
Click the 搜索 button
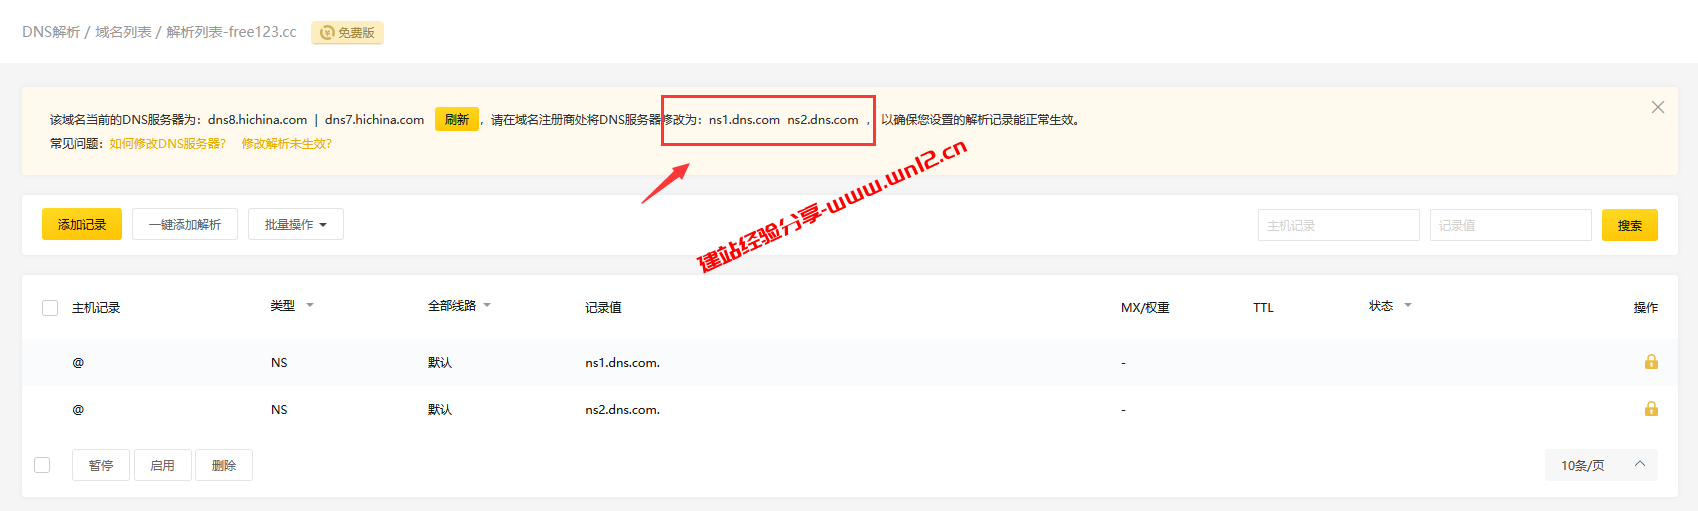1630,225
